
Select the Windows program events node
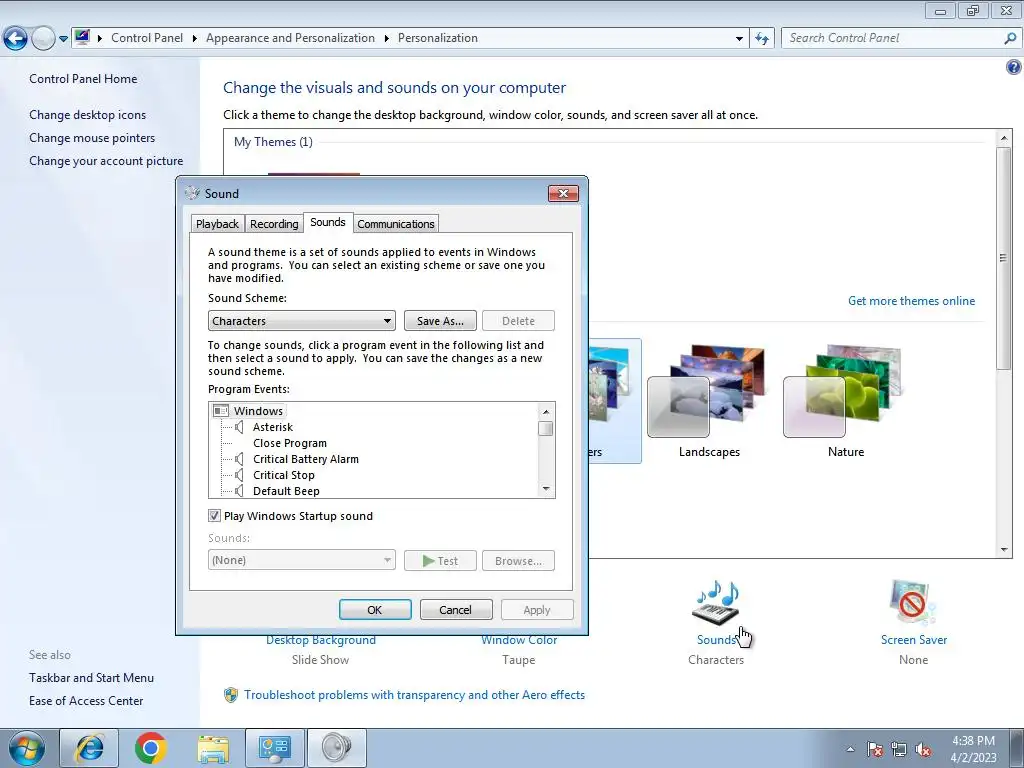[258, 411]
